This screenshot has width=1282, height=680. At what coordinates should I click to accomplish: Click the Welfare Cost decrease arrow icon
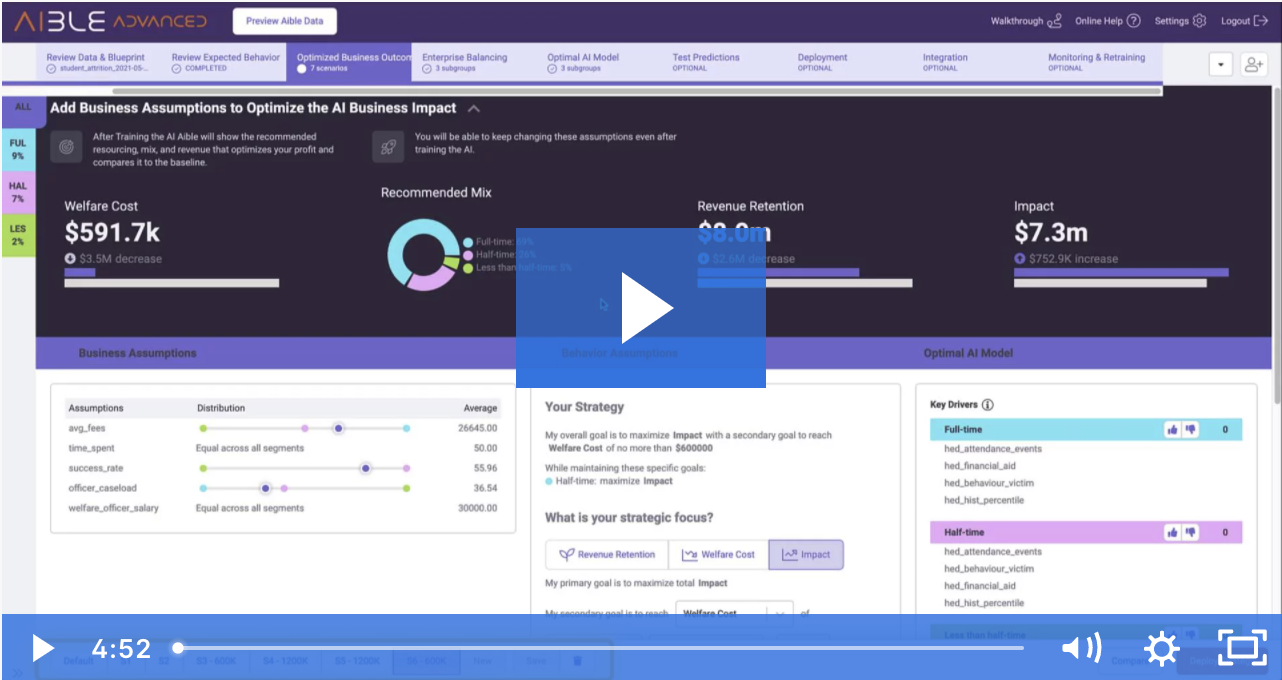click(x=70, y=259)
